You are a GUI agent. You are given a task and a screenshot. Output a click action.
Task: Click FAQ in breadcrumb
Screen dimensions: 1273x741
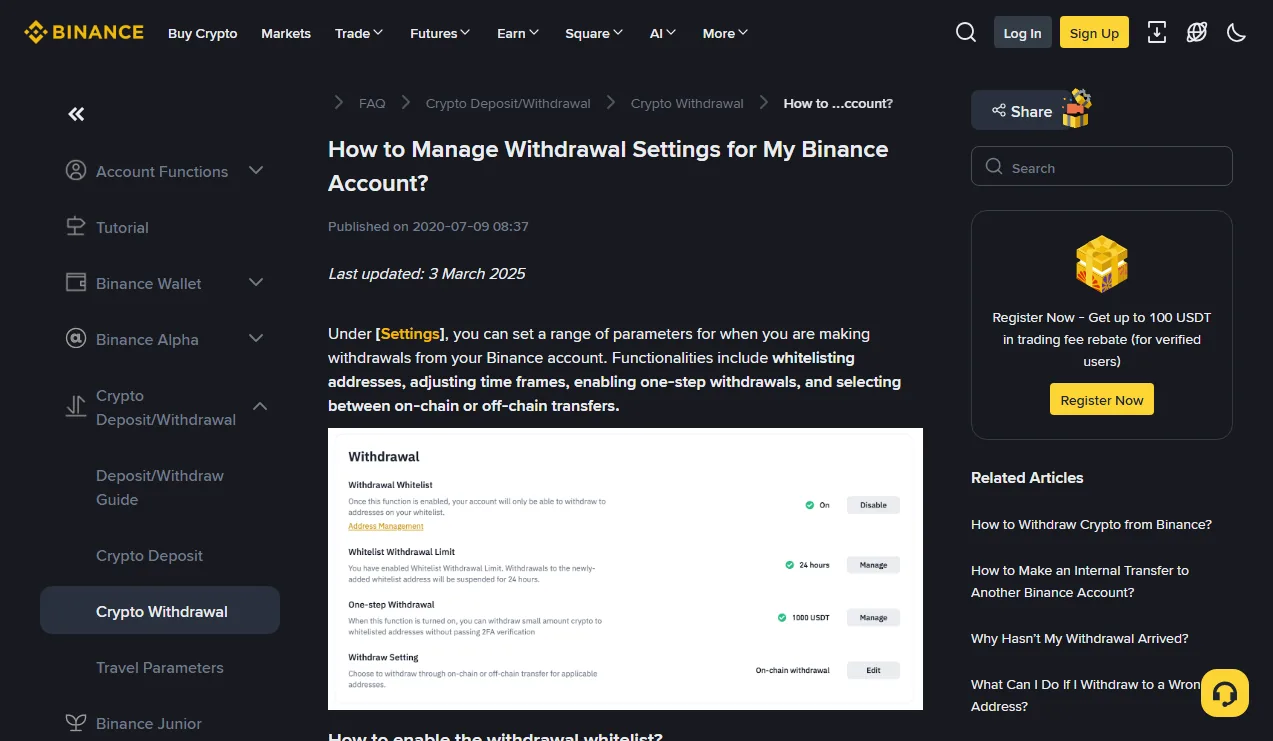pos(372,103)
